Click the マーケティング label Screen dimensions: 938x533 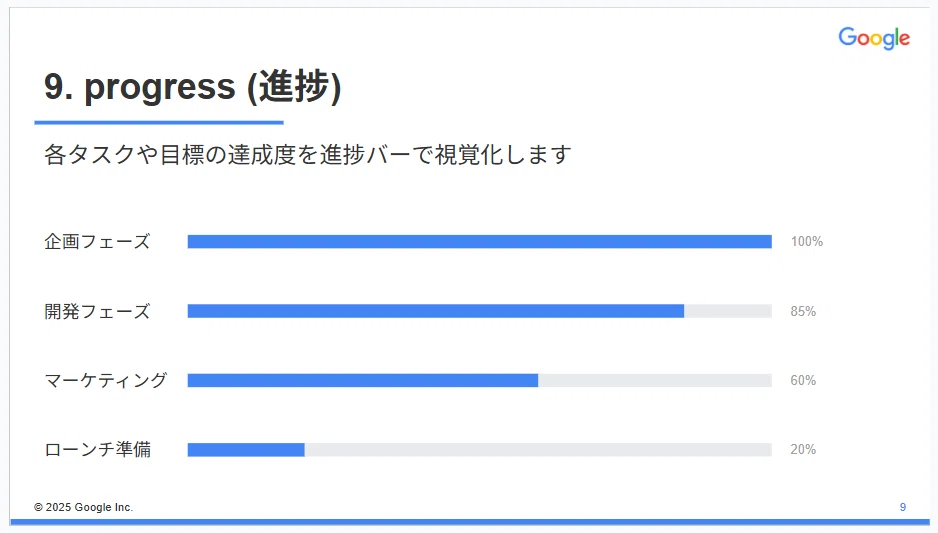tap(106, 380)
